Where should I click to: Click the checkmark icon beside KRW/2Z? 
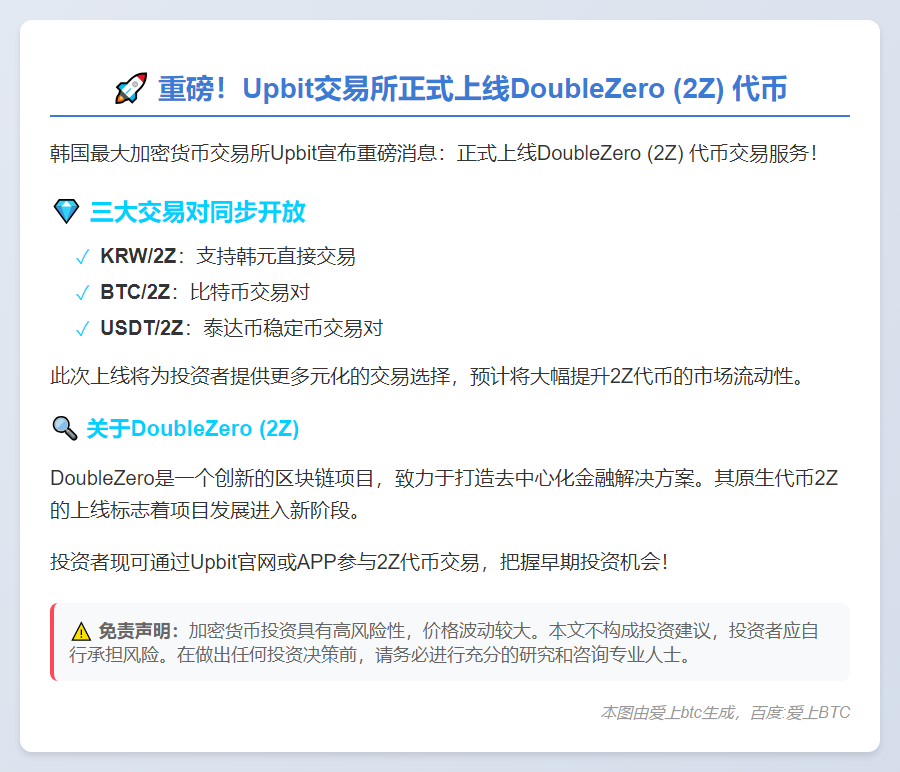click(82, 257)
